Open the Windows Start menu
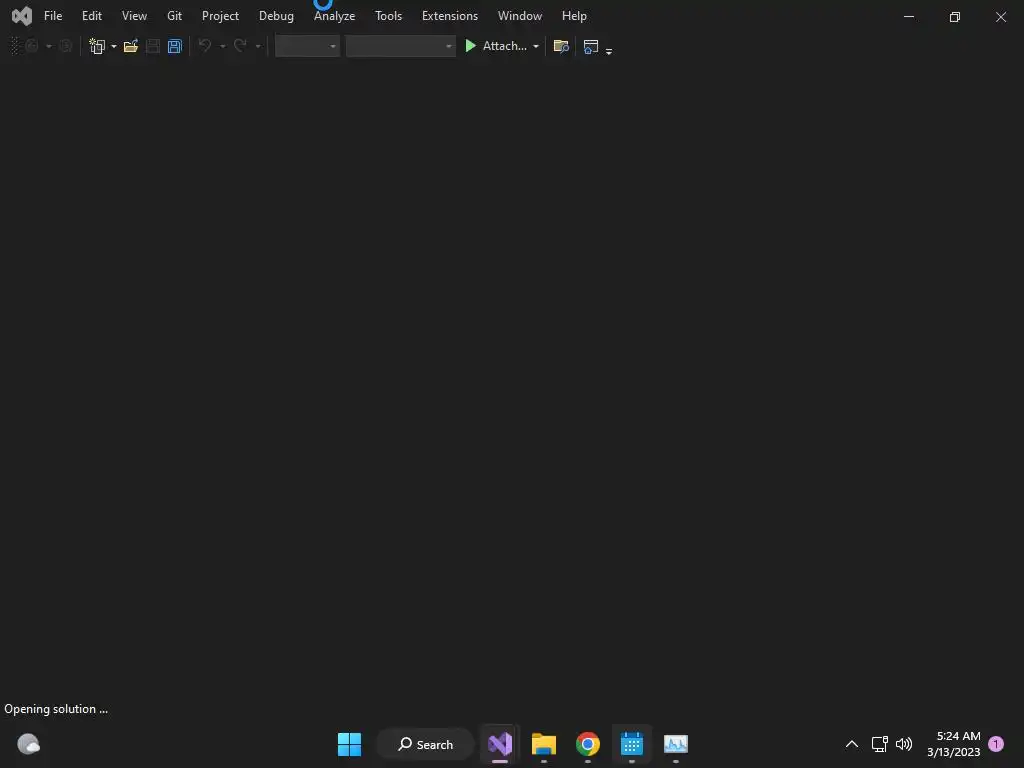This screenshot has height=768, width=1024. [x=349, y=744]
